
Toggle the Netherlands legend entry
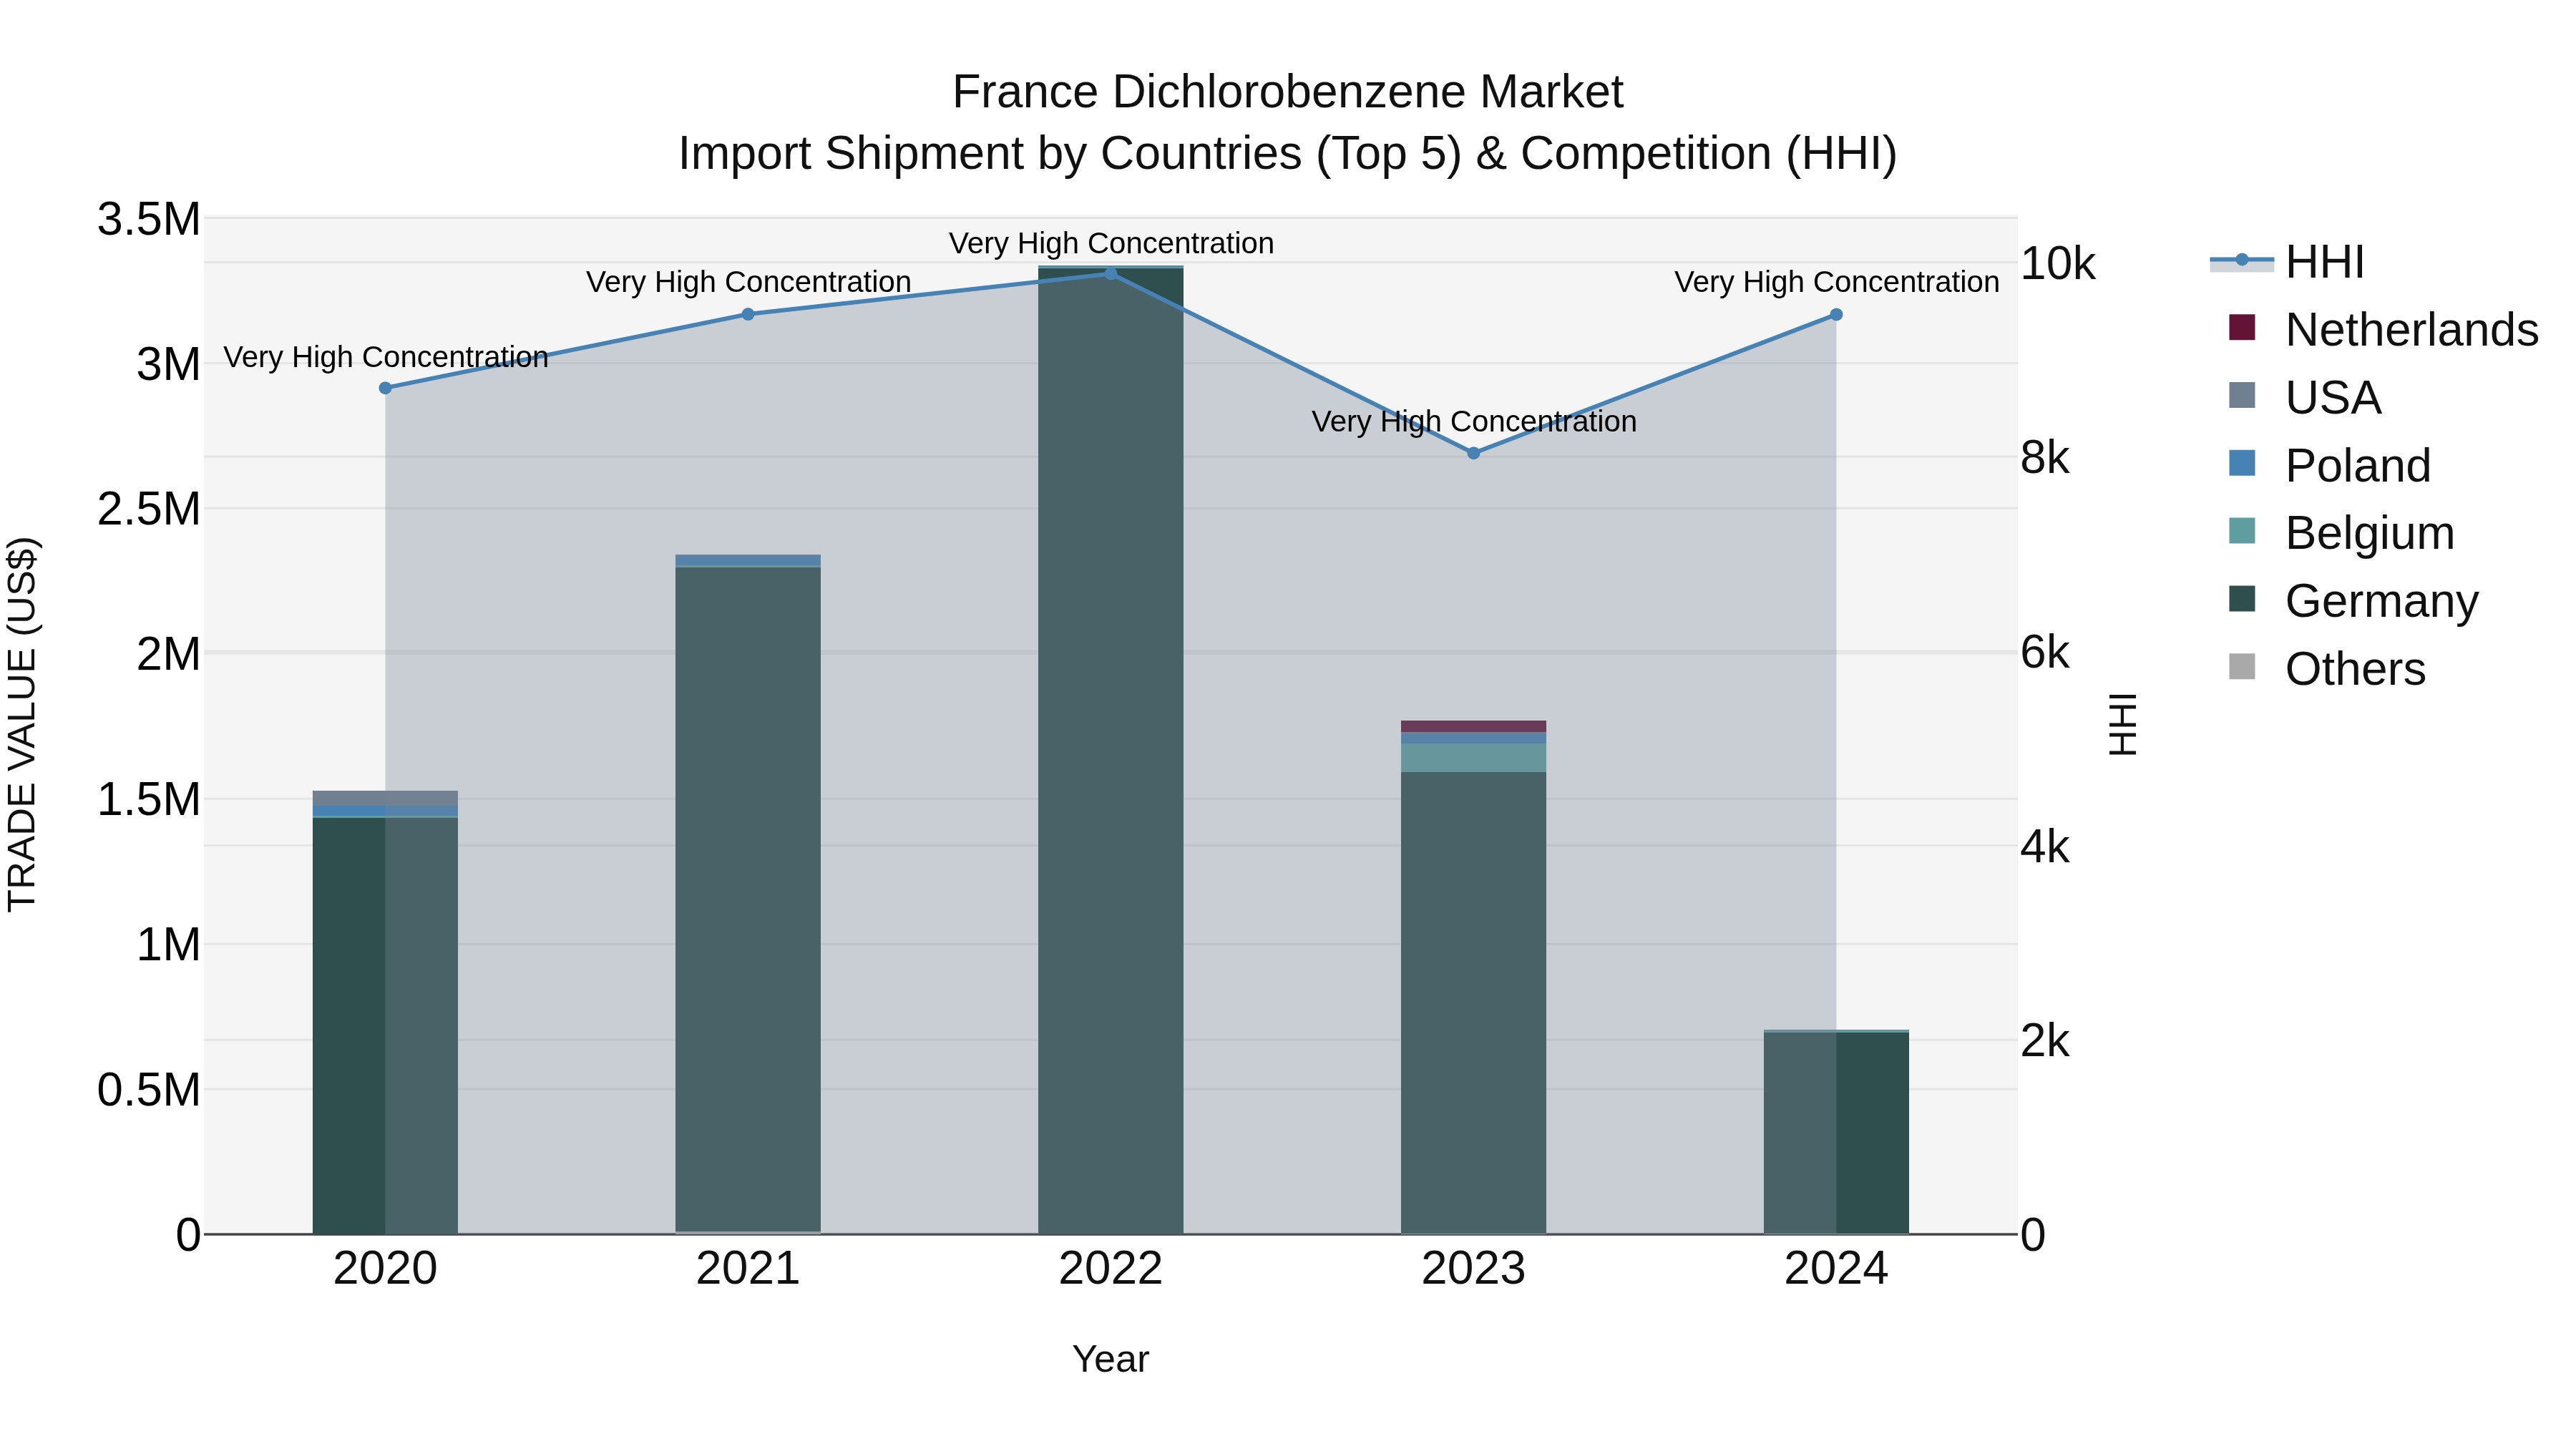tap(2383, 329)
